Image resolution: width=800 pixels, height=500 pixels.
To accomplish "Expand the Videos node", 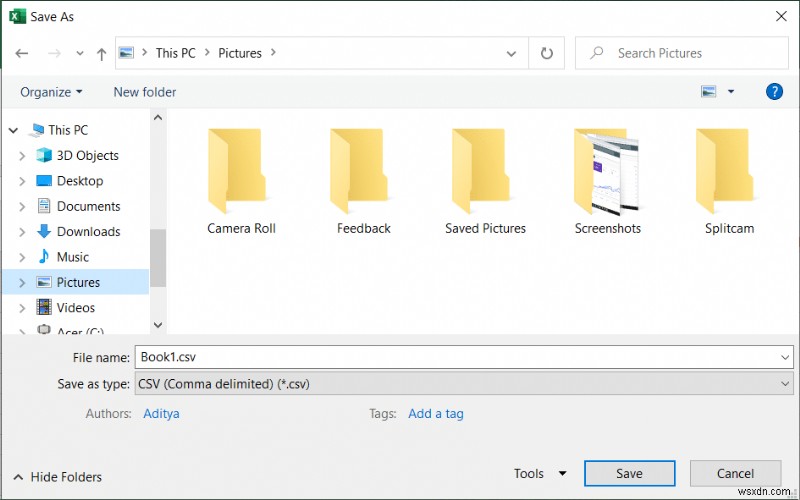I will (22, 308).
